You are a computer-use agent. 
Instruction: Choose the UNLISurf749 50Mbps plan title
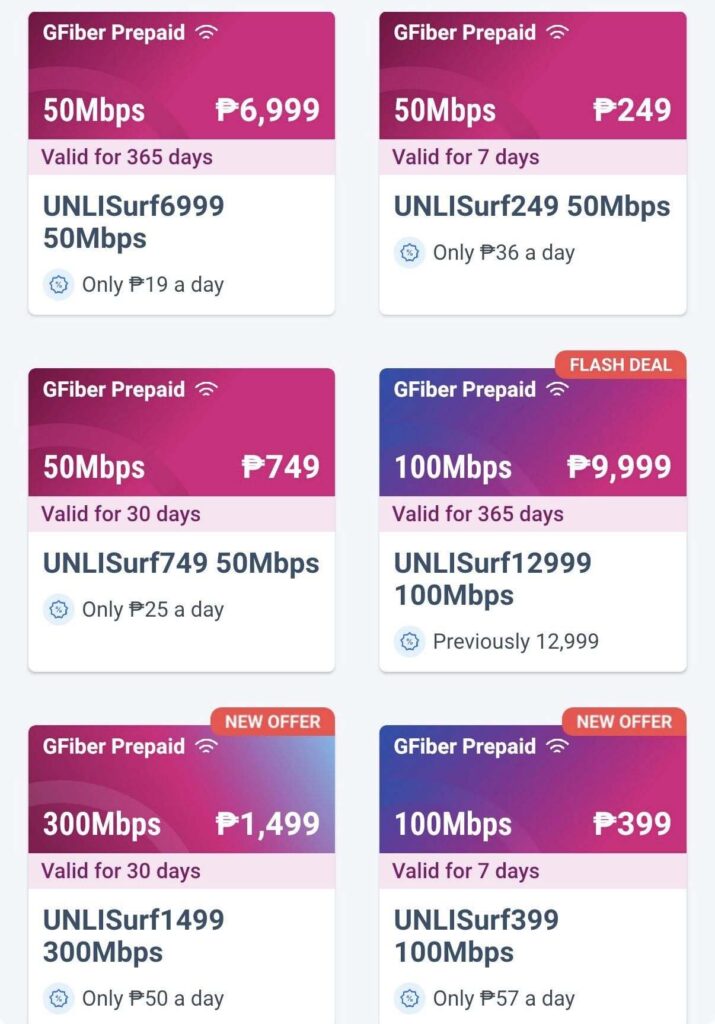(x=181, y=563)
